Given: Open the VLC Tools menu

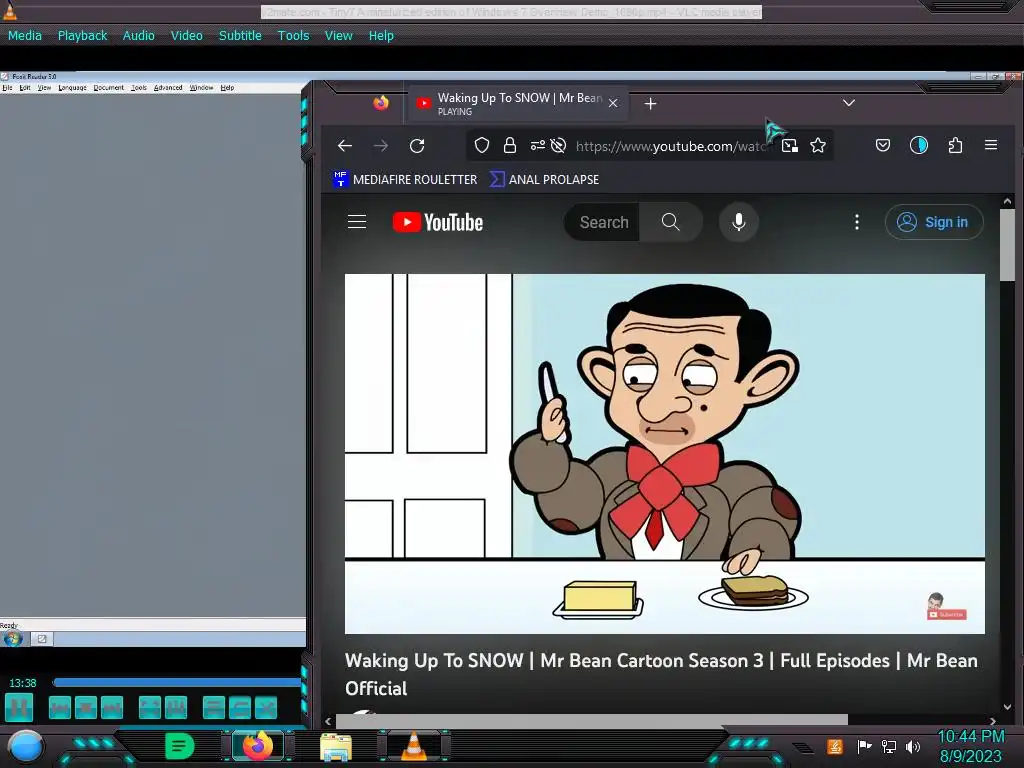Looking at the screenshot, I should pyautogui.click(x=293, y=35).
